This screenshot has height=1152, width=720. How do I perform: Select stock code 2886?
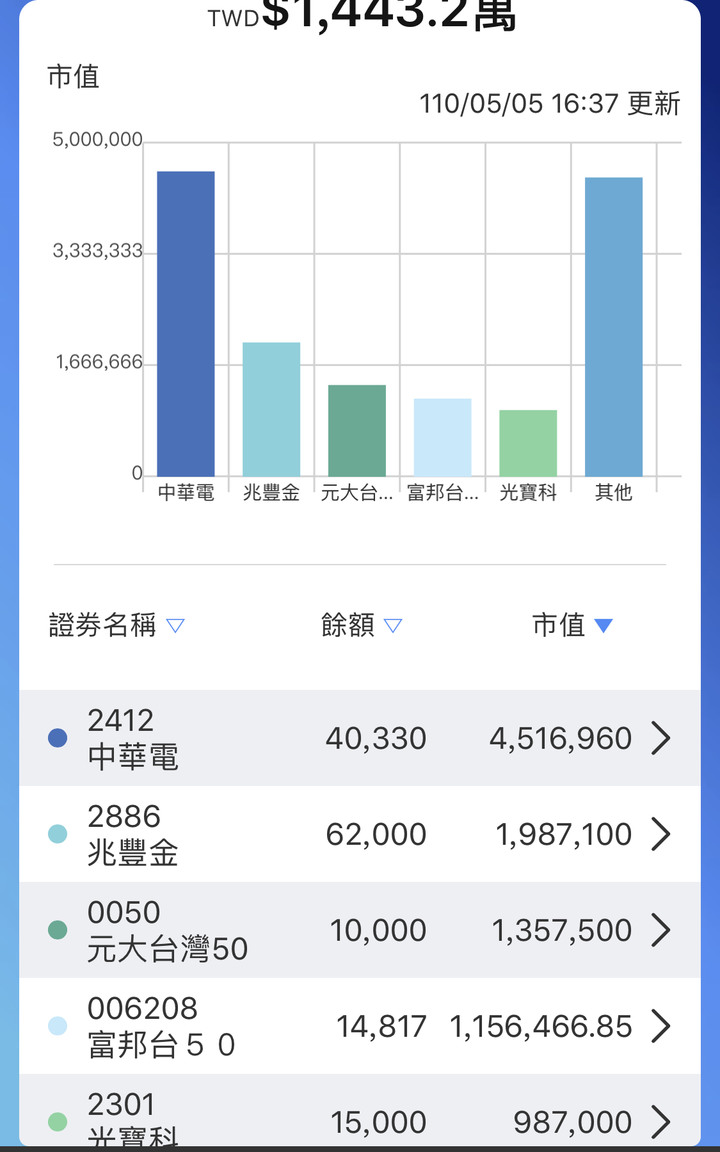click(x=123, y=816)
